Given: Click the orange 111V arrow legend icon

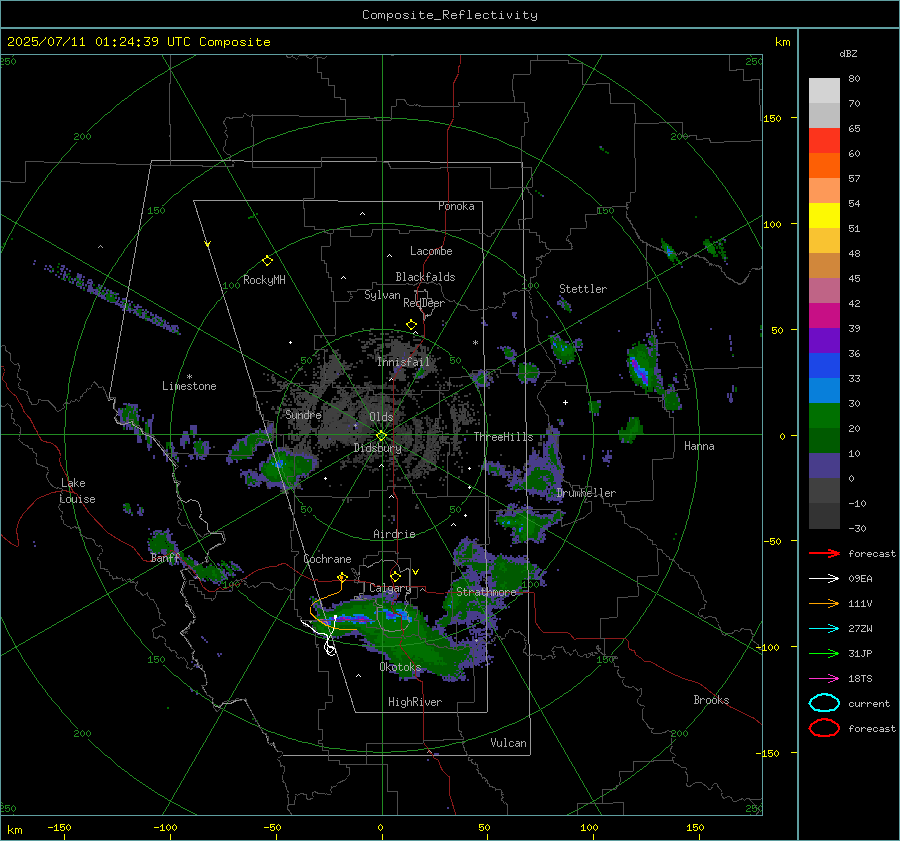Looking at the screenshot, I should 824,603.
